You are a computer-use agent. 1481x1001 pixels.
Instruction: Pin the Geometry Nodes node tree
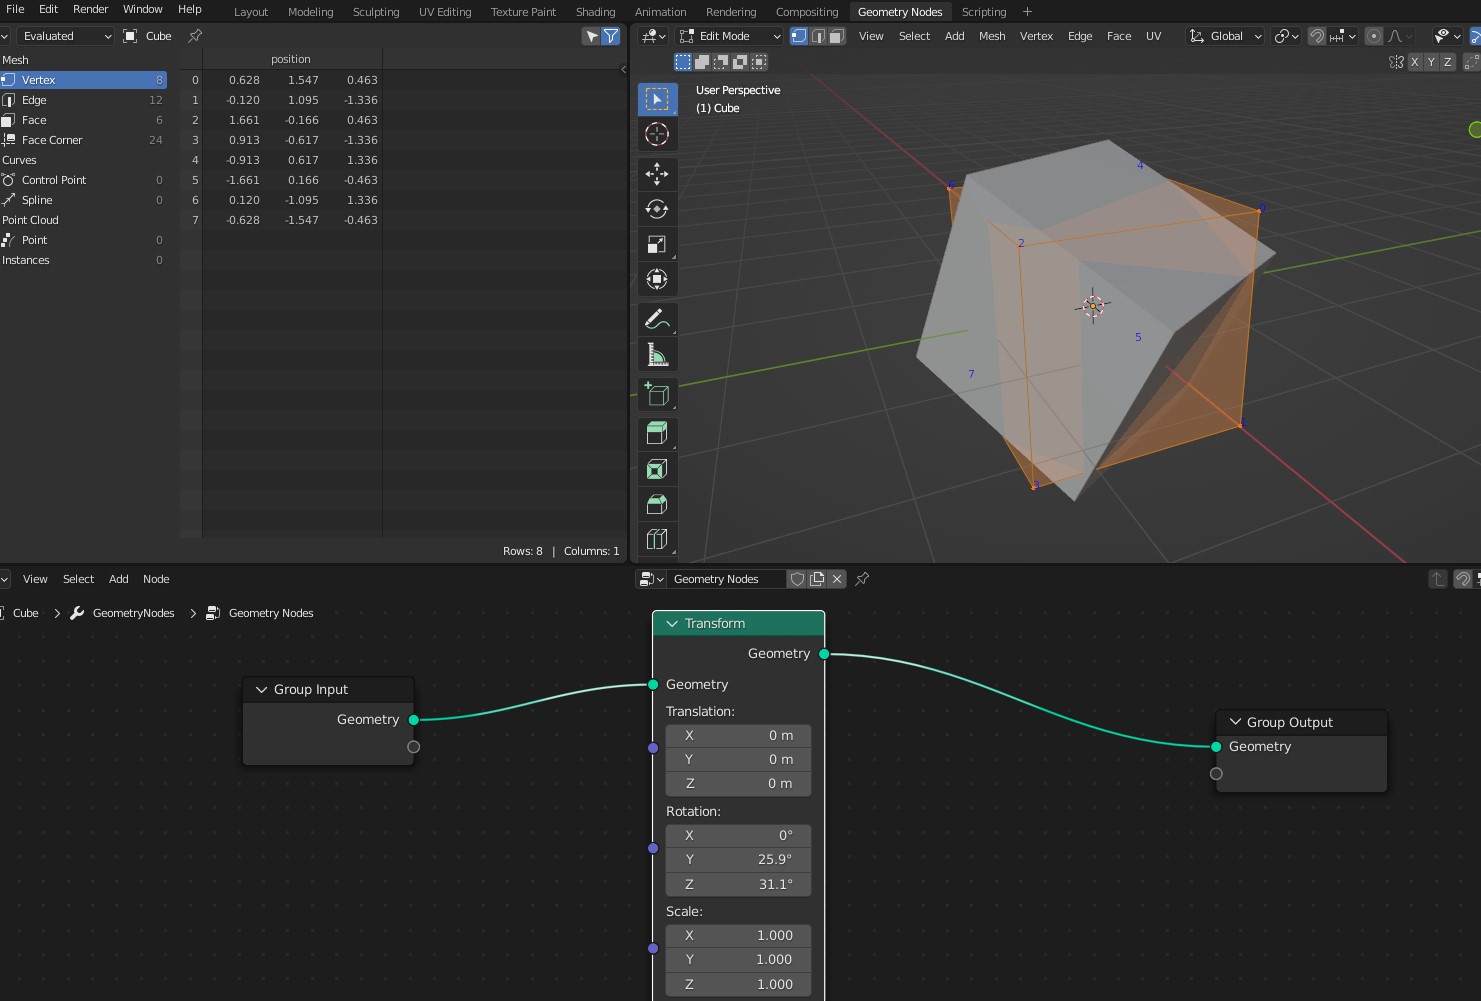pos(862,579)
